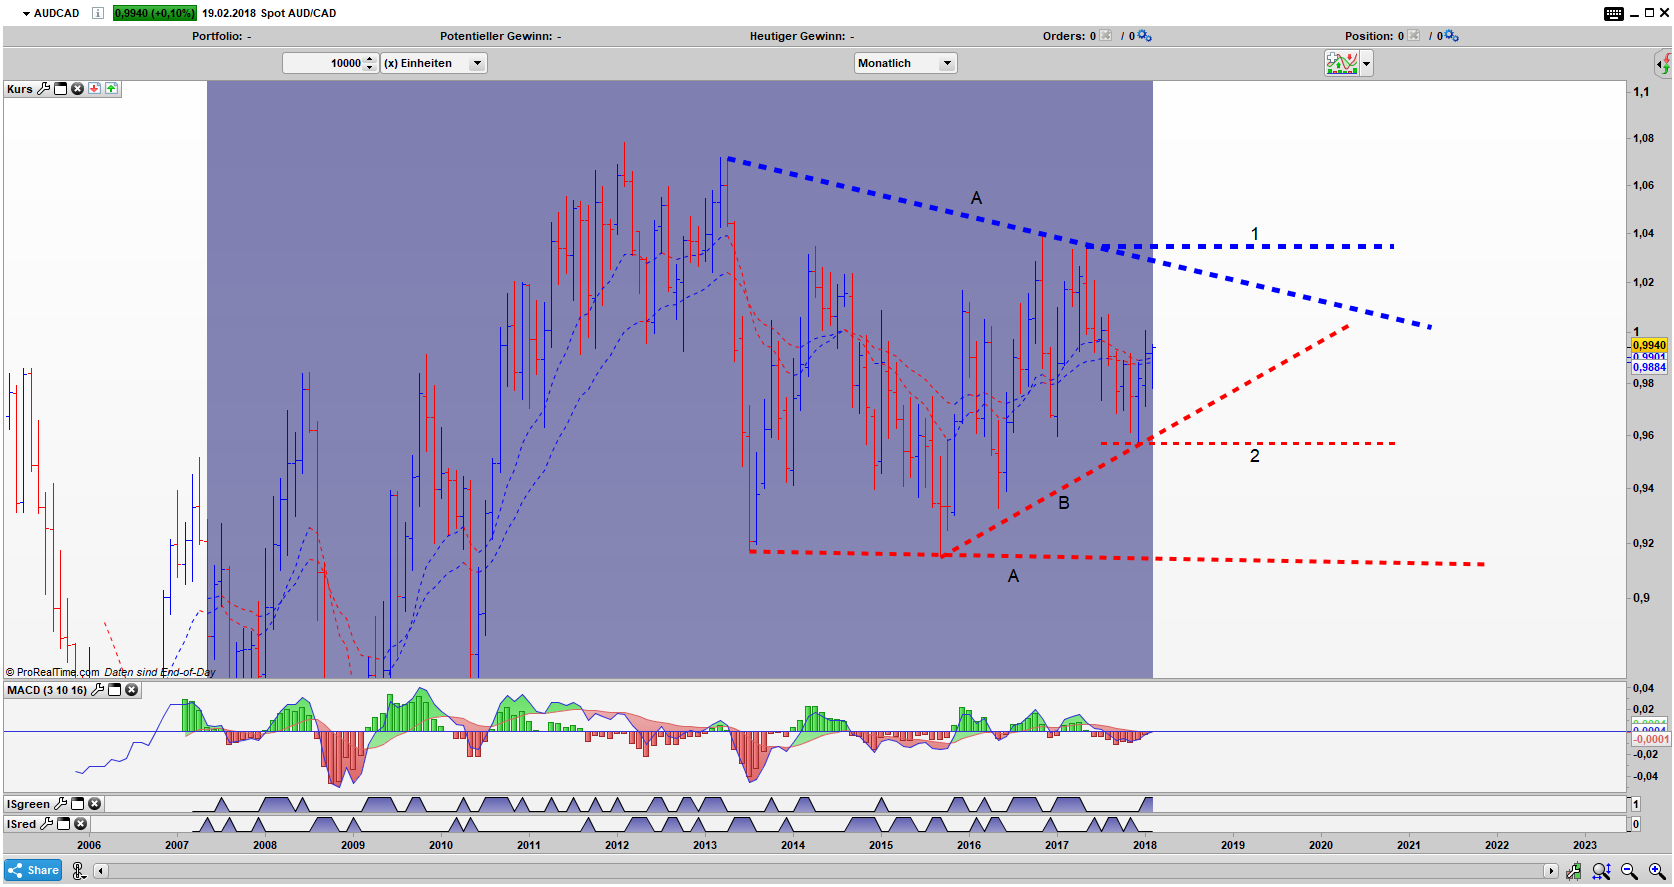Close position icon next to Position: 0
1674x887 pixels.
(1414, 36)
